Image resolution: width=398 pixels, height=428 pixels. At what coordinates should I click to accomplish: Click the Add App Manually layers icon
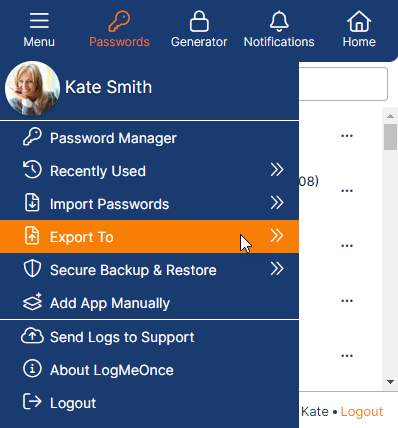pyautogui.click(x=32, y=302)
